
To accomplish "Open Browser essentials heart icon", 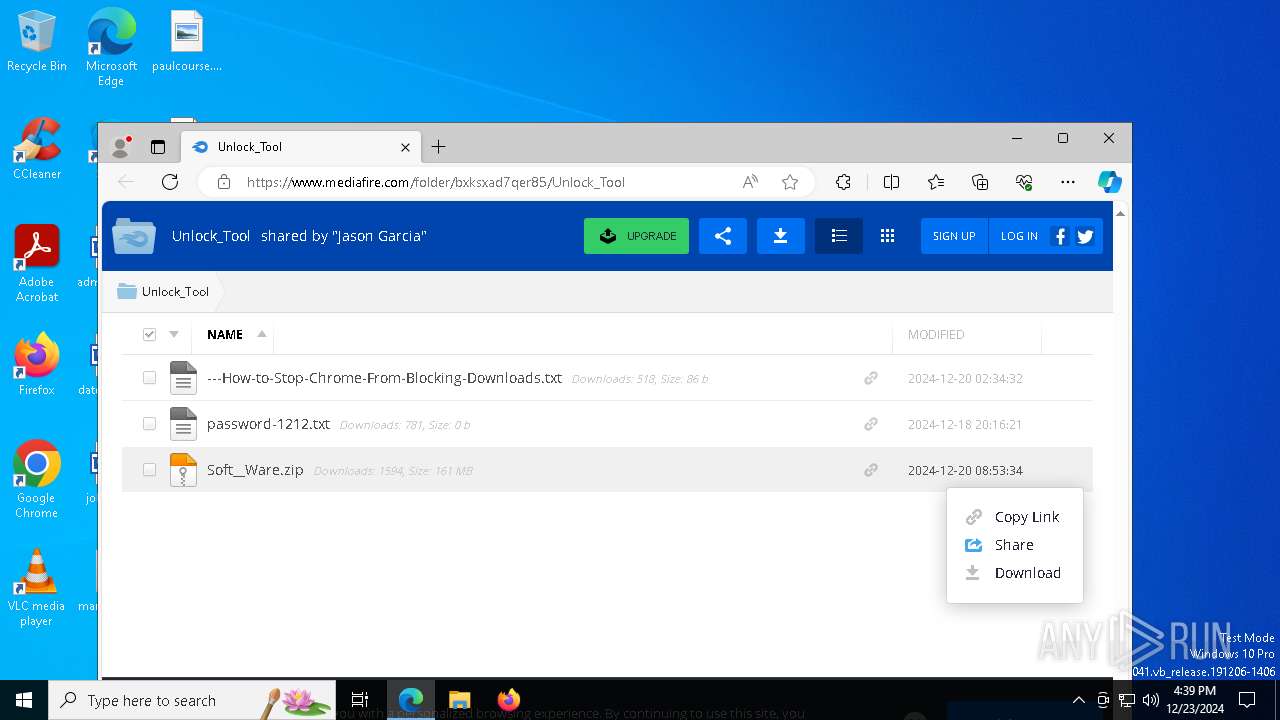I will pyautogui.click(x=1024, y=182).
